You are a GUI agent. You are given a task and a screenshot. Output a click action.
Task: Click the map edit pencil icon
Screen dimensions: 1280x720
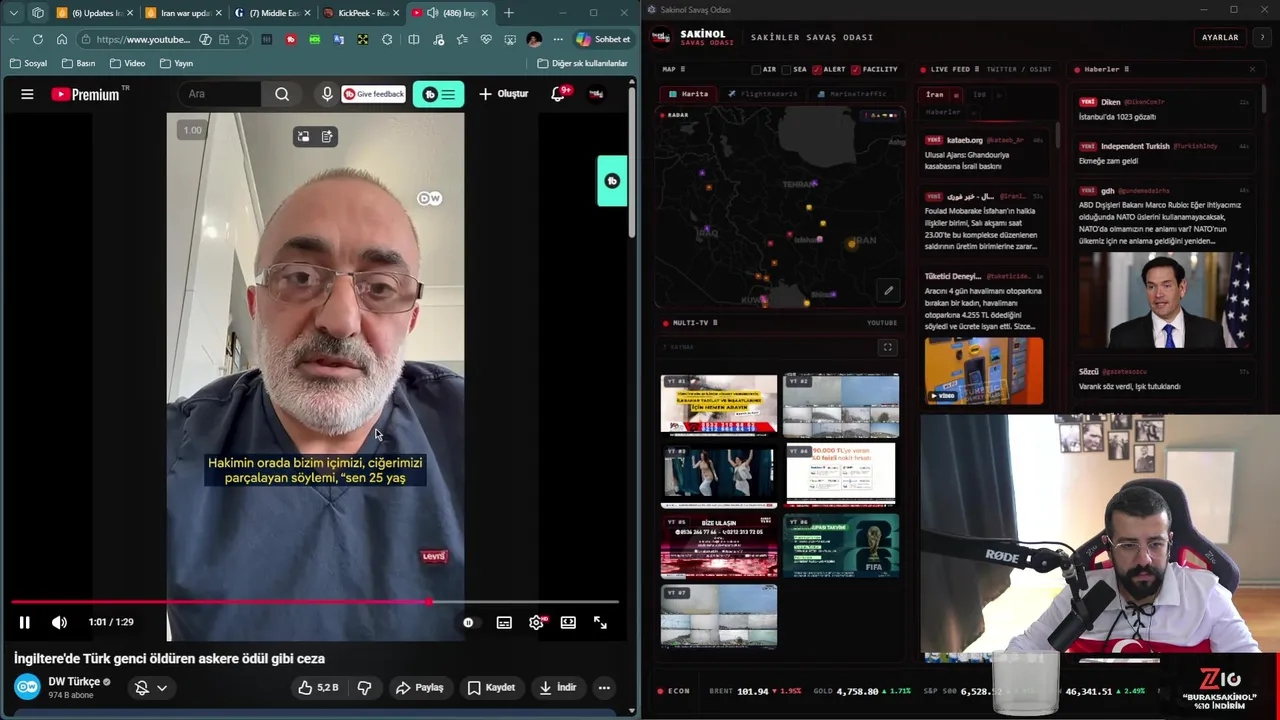pyautogui.click(x=888, y=291)
